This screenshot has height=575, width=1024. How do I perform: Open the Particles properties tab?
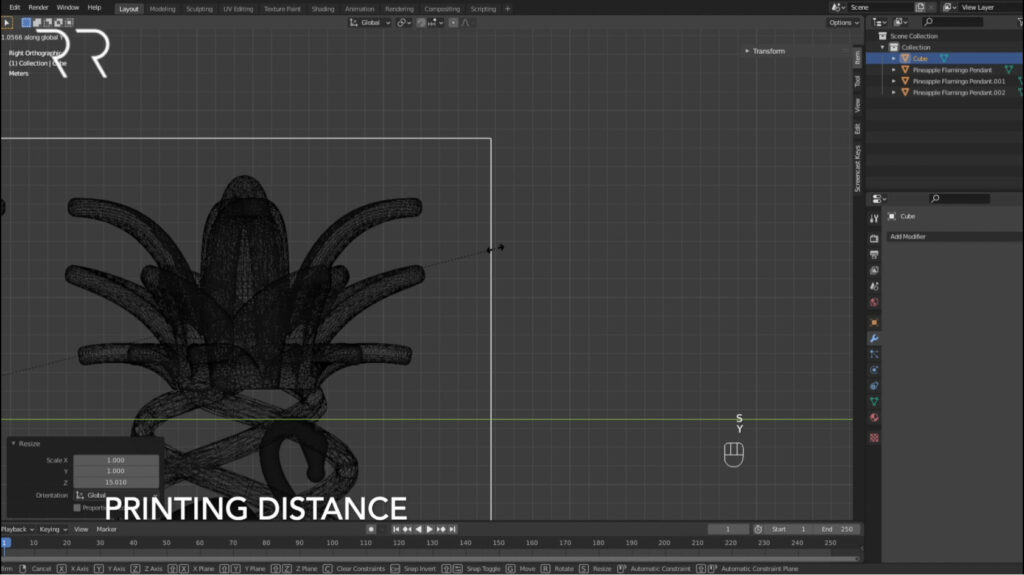[x=874, y=354]
